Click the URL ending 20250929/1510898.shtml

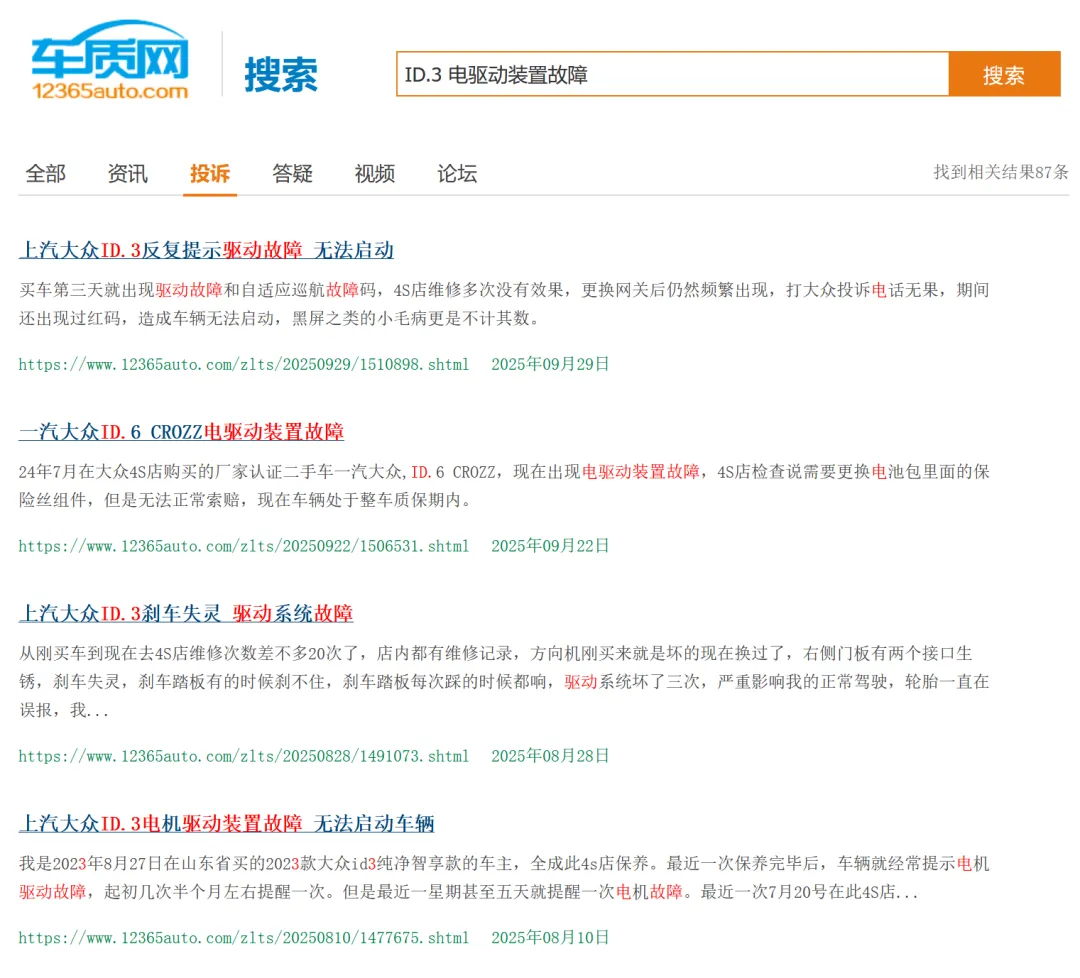(244, 364)
